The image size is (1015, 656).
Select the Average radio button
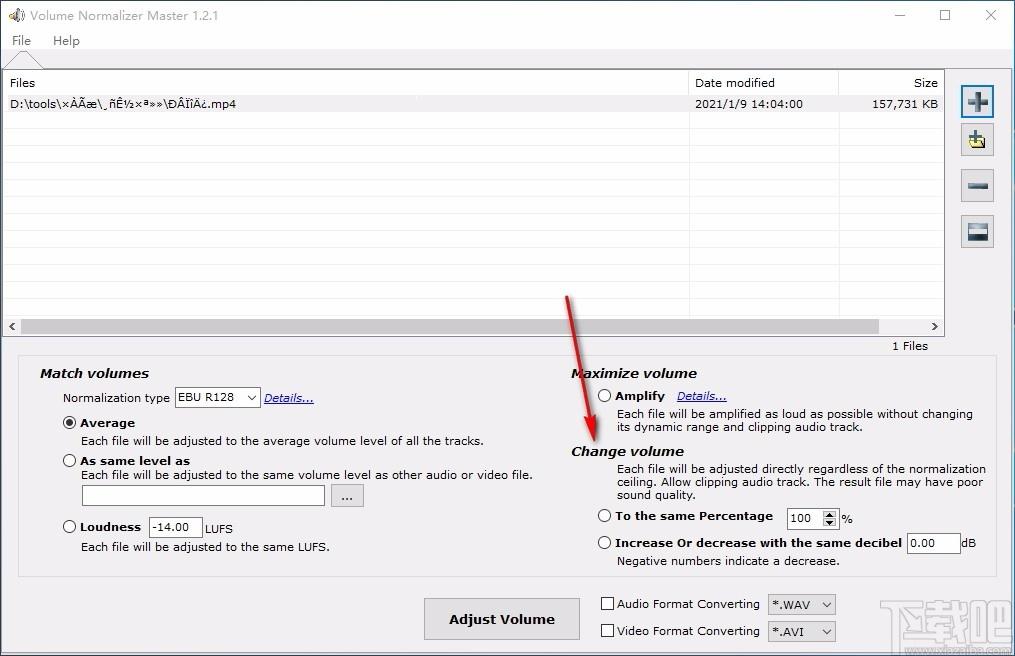[69, 423]
